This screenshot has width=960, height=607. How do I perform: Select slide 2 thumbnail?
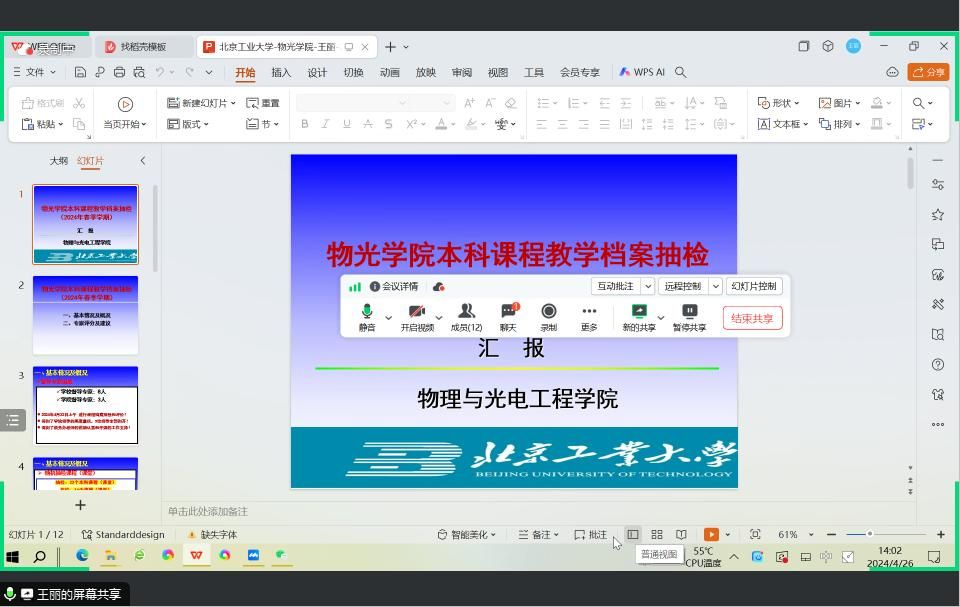85,315
